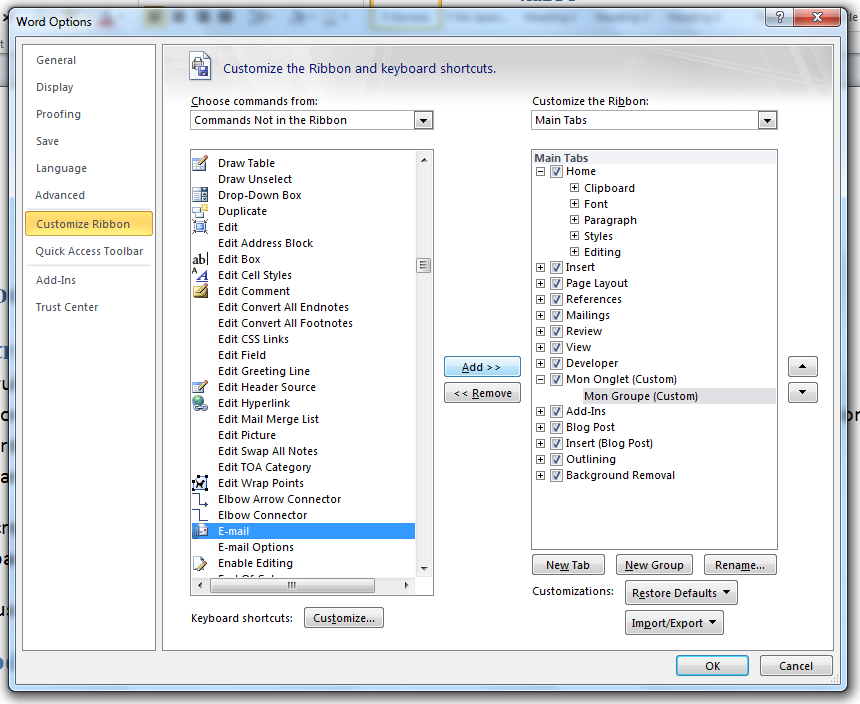Collapse the Home tab tree node
Viewport: 860px width, 704px height.
540,172
